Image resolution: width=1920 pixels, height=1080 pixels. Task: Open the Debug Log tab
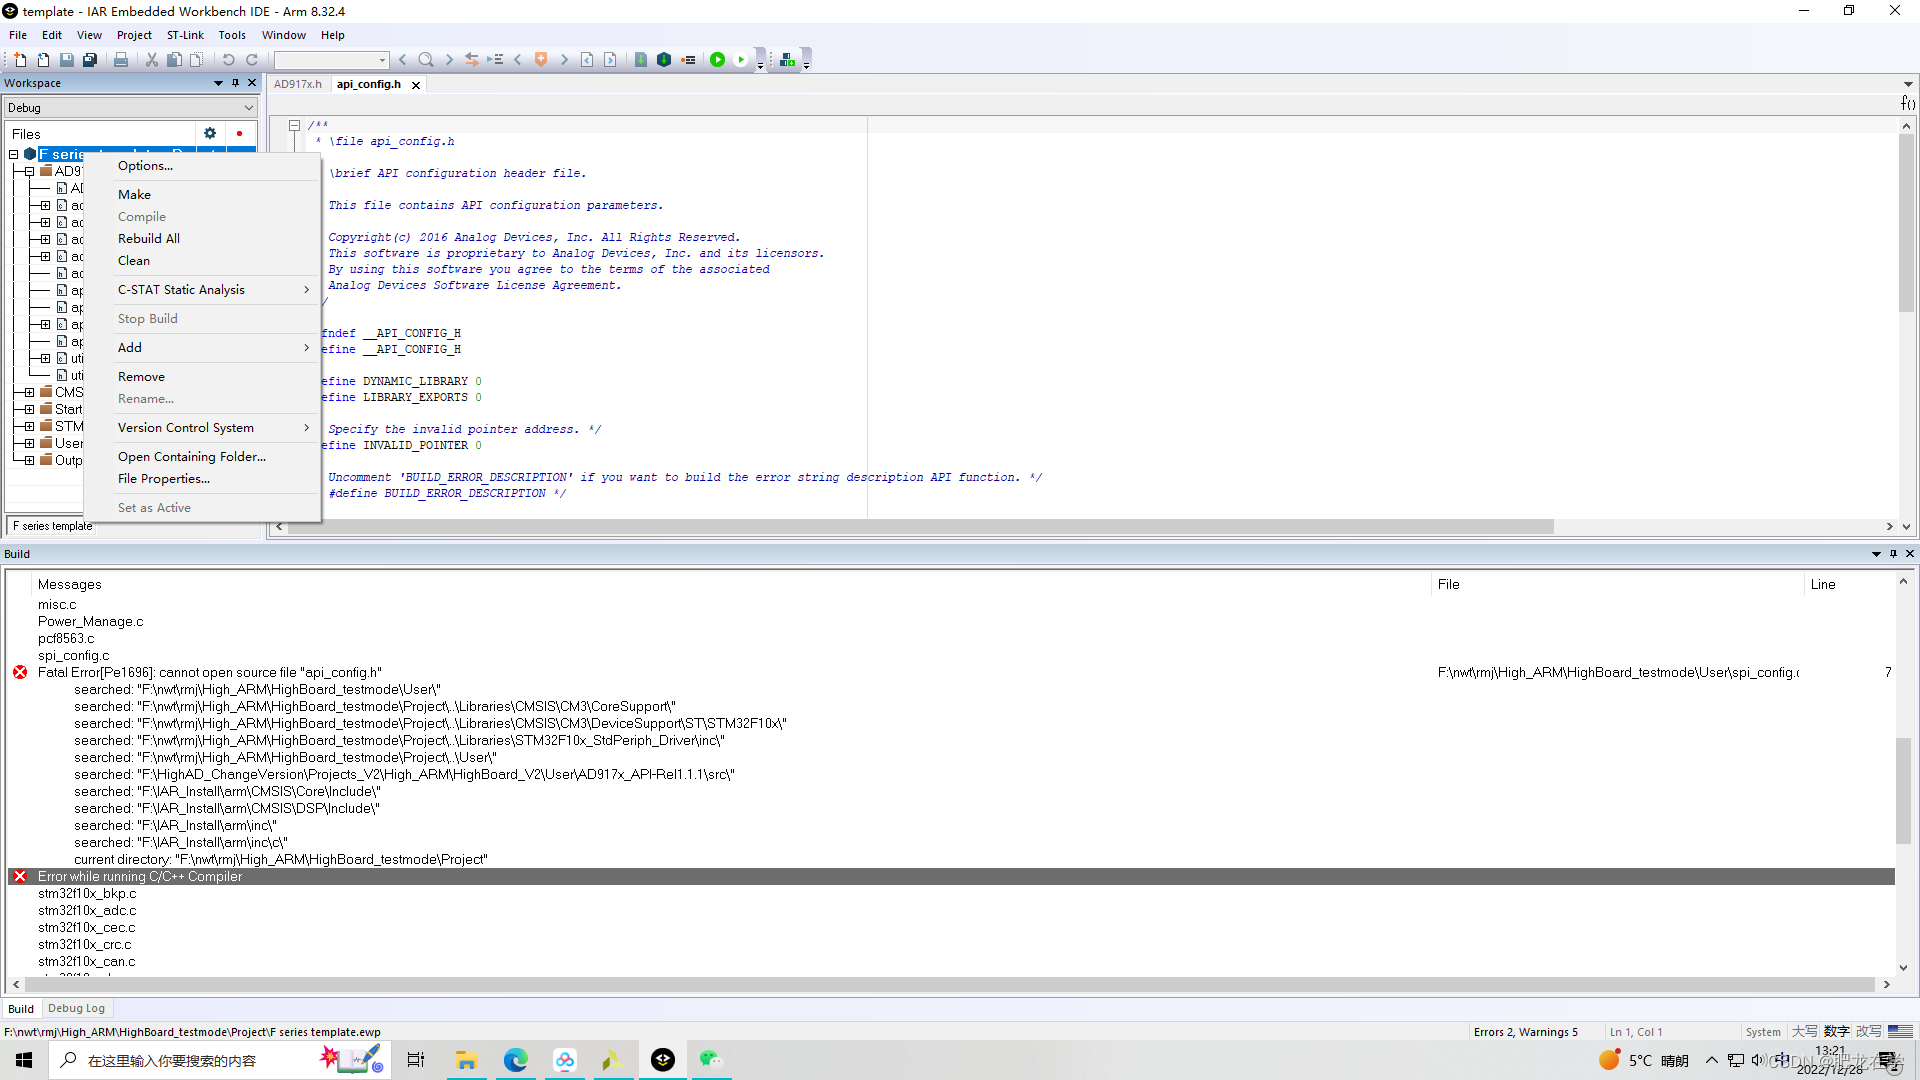coord(76,1008)
